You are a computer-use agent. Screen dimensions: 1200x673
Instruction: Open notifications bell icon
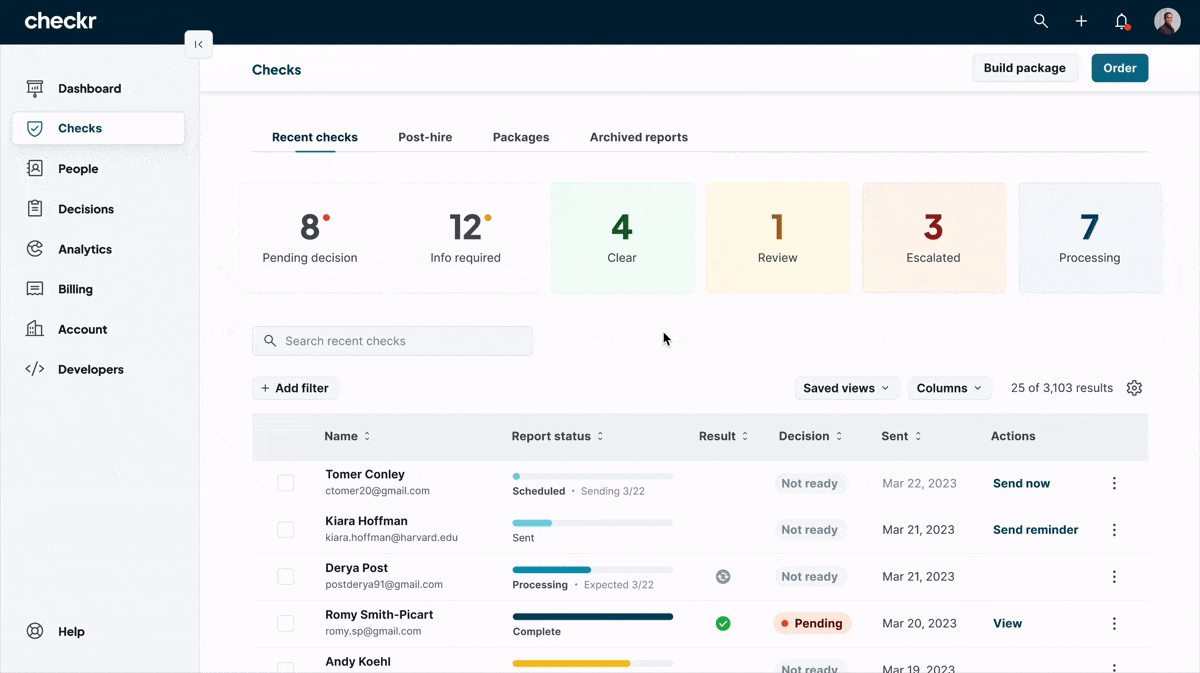pos(1122,21)
